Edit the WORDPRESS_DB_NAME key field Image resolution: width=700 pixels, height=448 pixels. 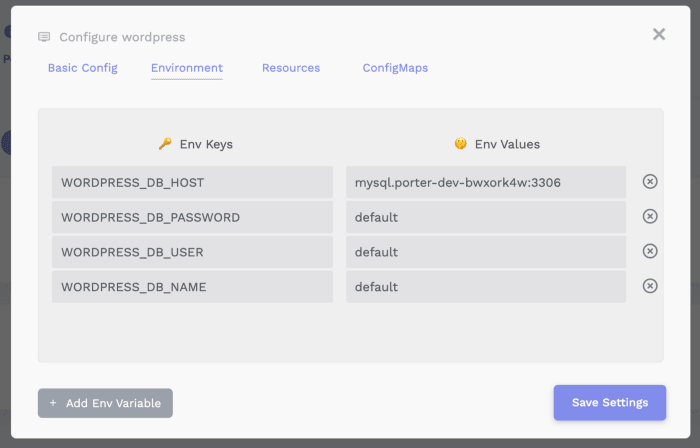(x=192, y=286)
